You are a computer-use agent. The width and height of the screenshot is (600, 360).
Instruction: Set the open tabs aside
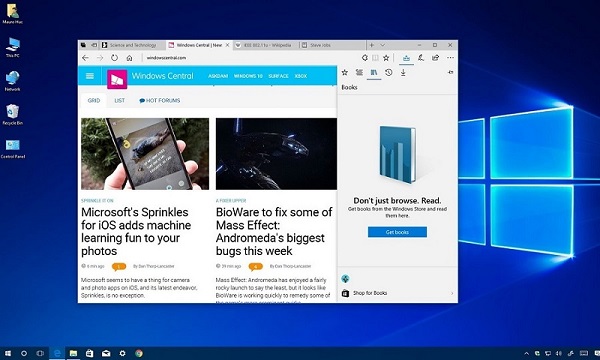[93, 45]
